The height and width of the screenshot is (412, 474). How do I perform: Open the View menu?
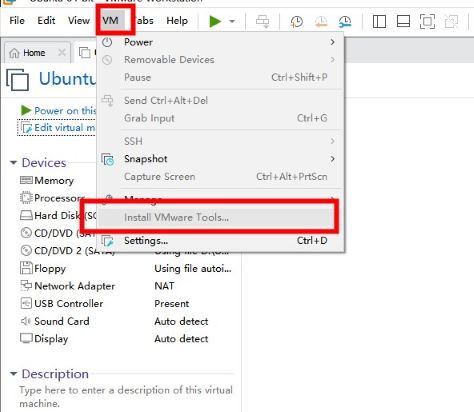click(x=79, y=21)
